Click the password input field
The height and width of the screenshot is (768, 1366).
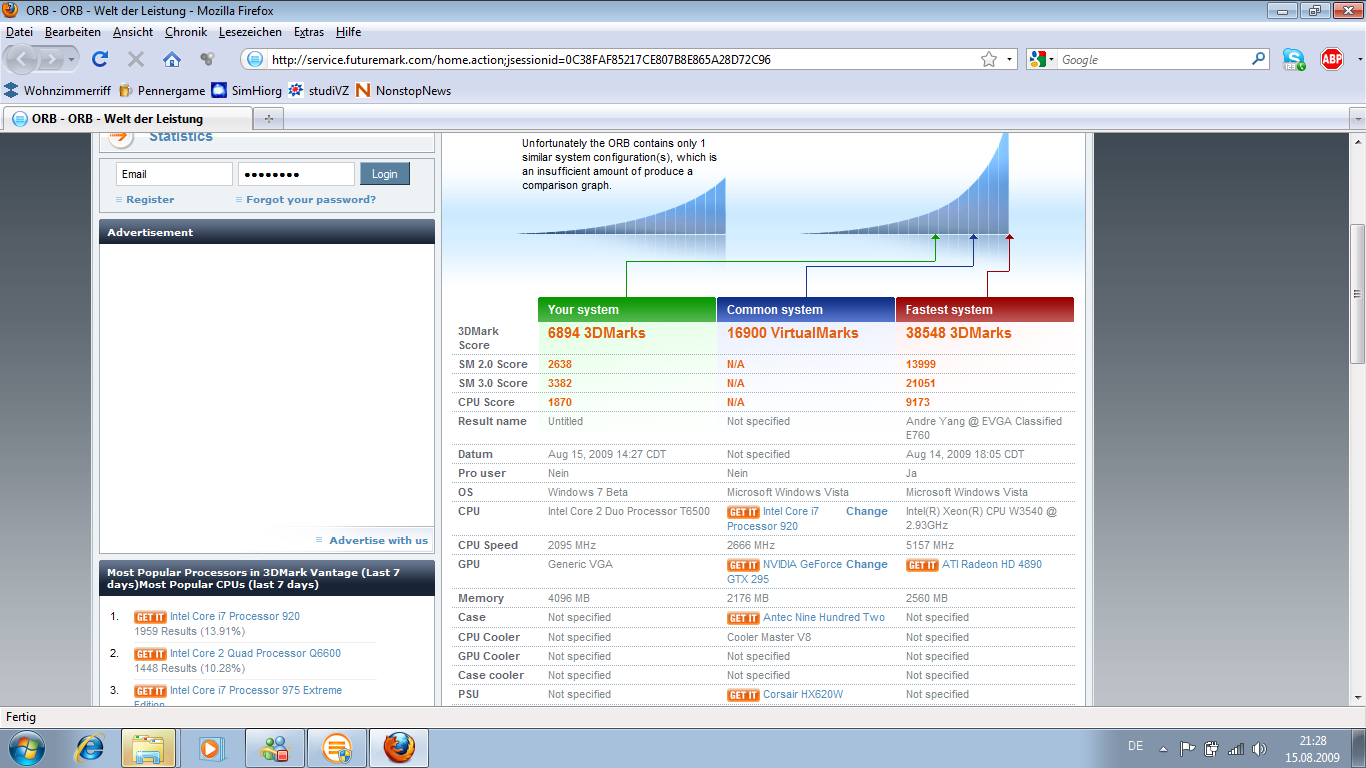(x=296, y=174)
